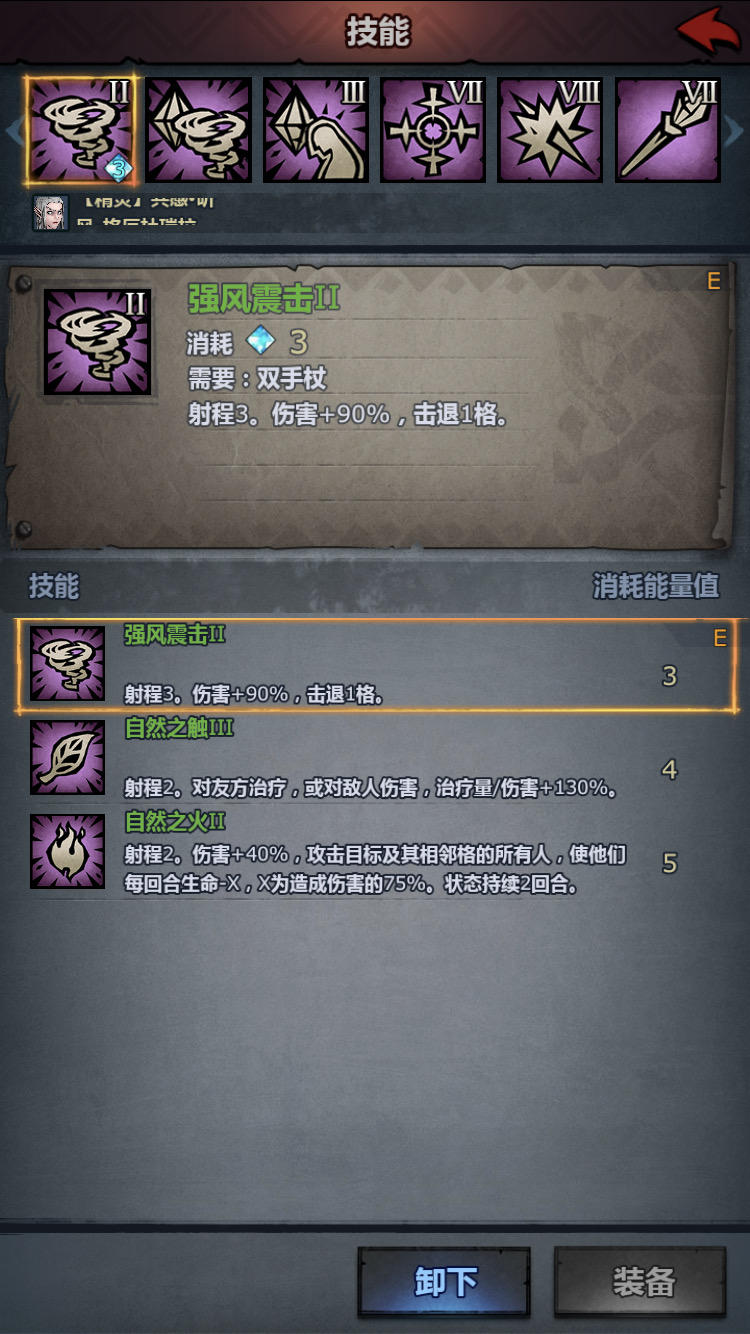The width and height of the screenshot is (750, 1334).
Task: Tap the tornado icon in the skill list
Action: click(67, 664)
